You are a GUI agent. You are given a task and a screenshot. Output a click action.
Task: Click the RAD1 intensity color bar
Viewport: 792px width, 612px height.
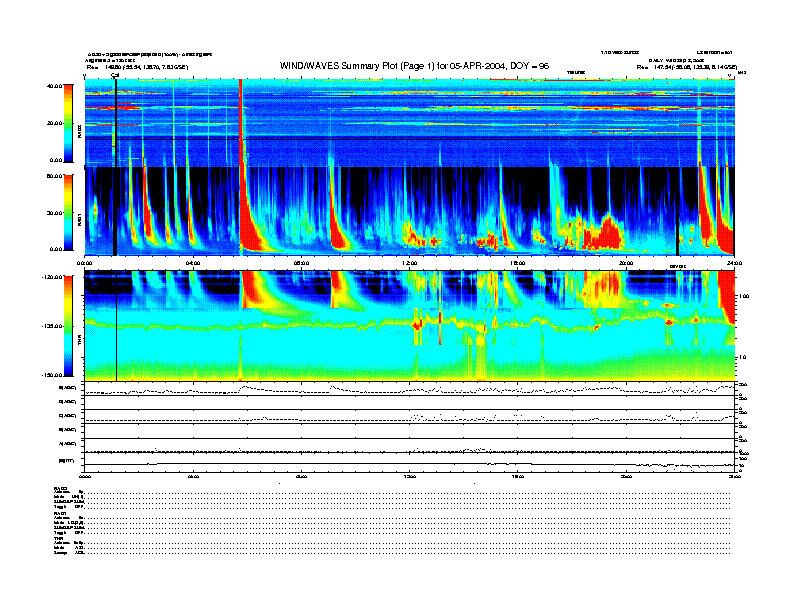point(66,212)
